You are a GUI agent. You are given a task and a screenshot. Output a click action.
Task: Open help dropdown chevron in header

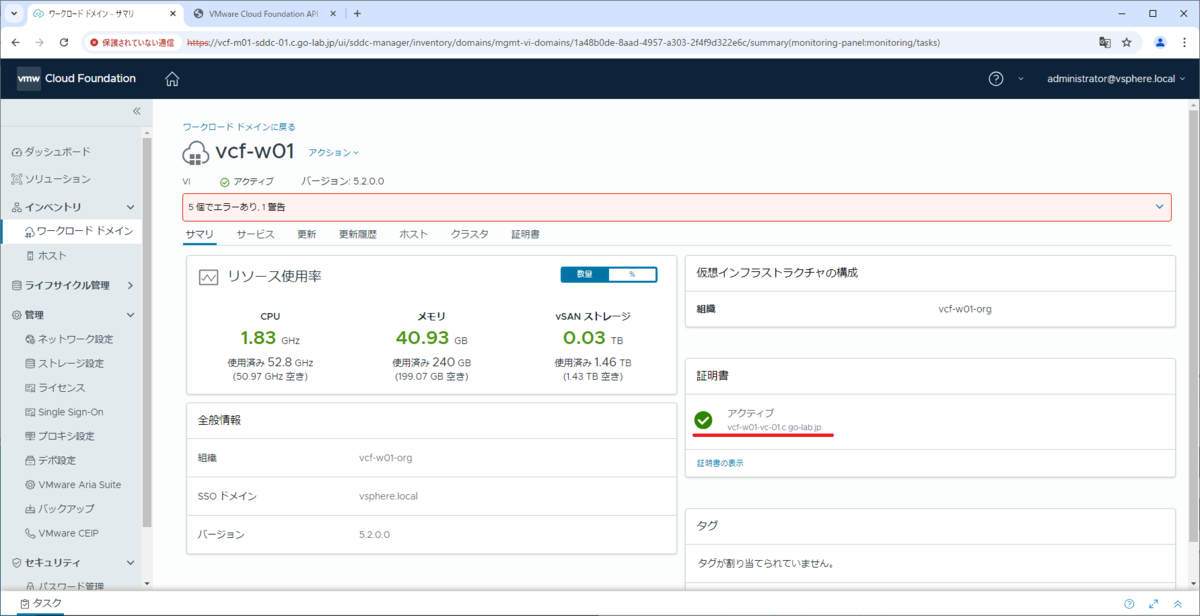1021,79
